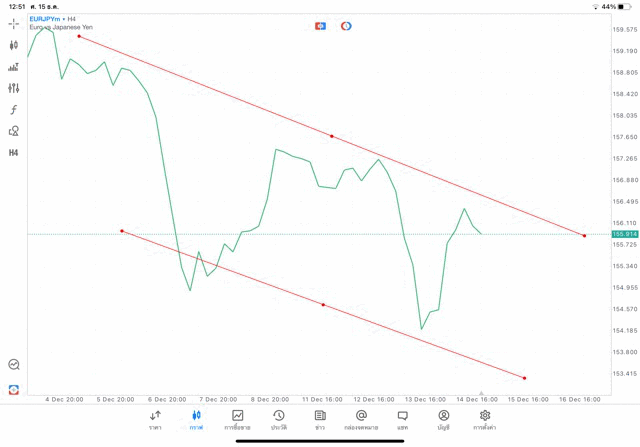Open the candlestick chart type selector
Screen dimensions: 640x447
[13, 45]
